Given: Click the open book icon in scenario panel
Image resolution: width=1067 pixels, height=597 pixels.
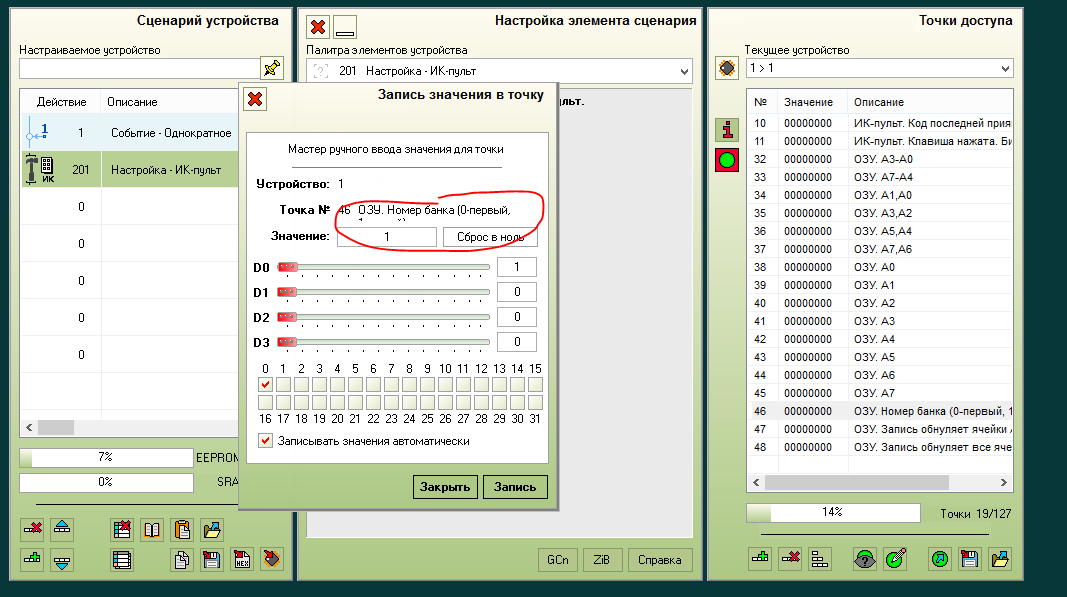Looking at the screenshot, I should pos(152,529).
